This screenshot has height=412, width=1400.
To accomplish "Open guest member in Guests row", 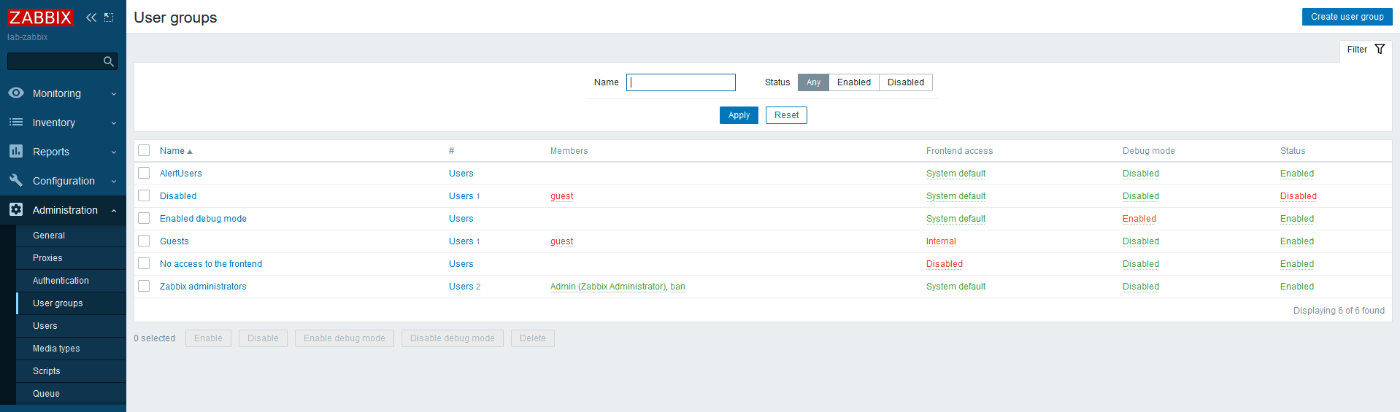I will [x=561, y=241].
